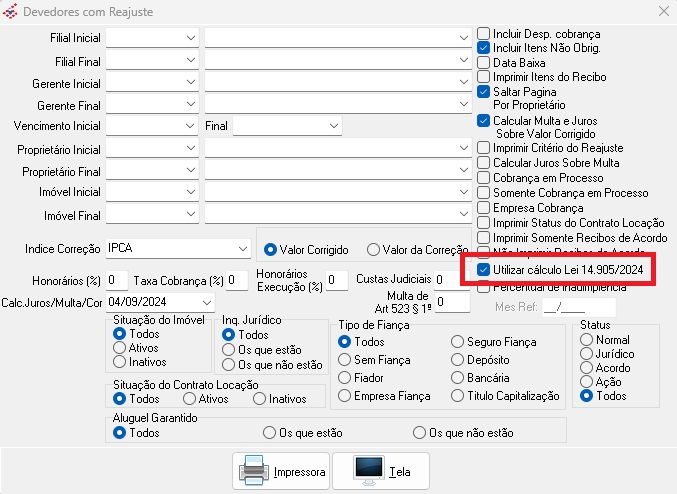Click the Honorários (%) input field
This screenshot has height=494, width=677.
pyautogui.click(x=117, y=279)
